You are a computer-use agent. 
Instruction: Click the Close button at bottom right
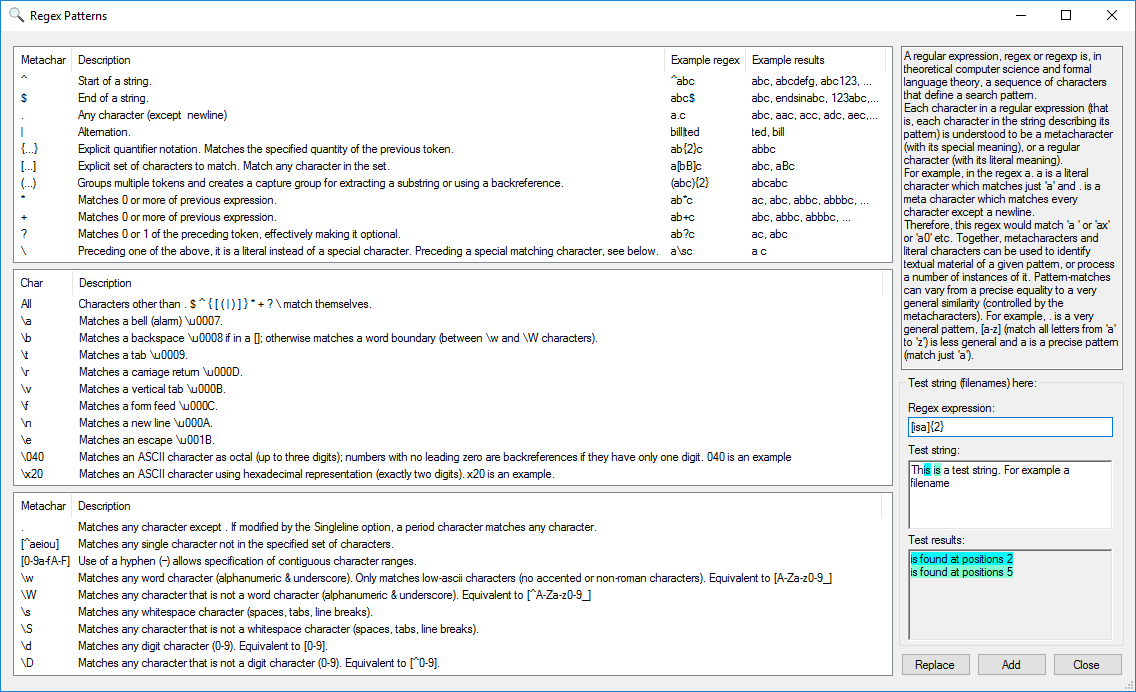pyautogui.click(x=1086, y=664)
